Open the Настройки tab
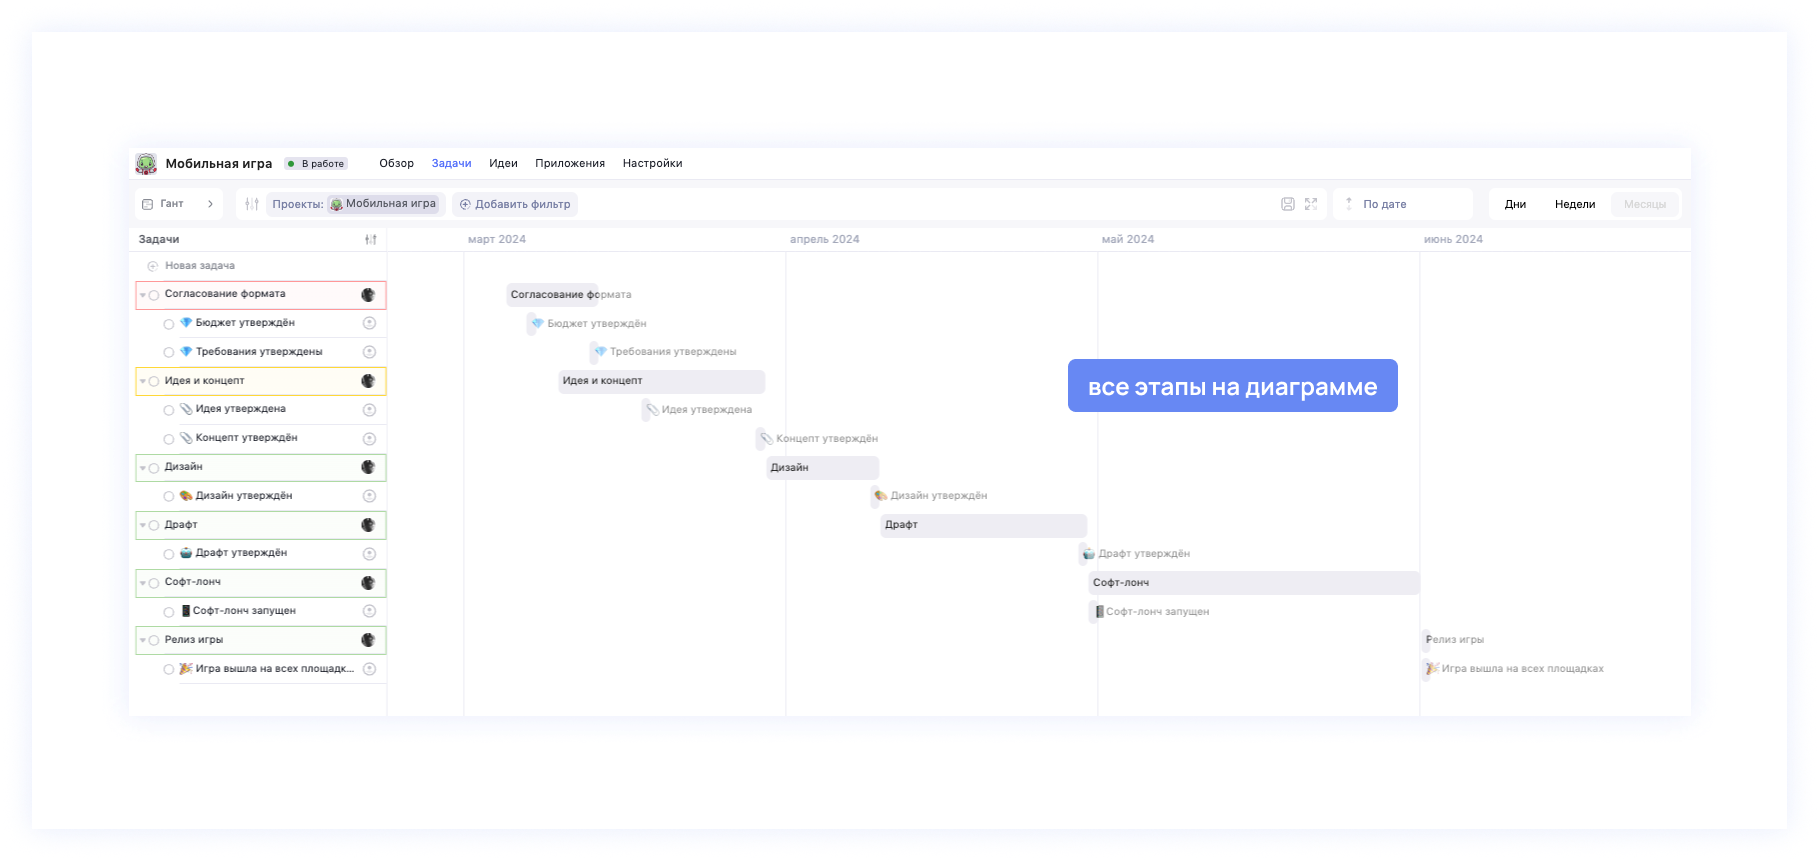1819x861 pixels. tap(652, 164)
